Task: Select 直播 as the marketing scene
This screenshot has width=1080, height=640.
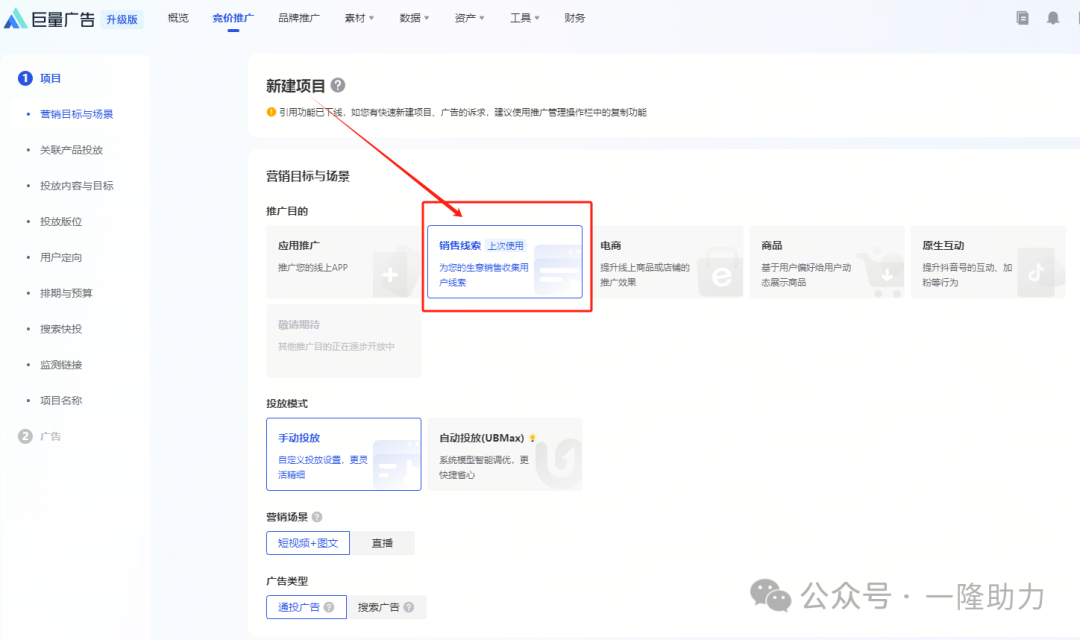Action: (x=383, y=543)
